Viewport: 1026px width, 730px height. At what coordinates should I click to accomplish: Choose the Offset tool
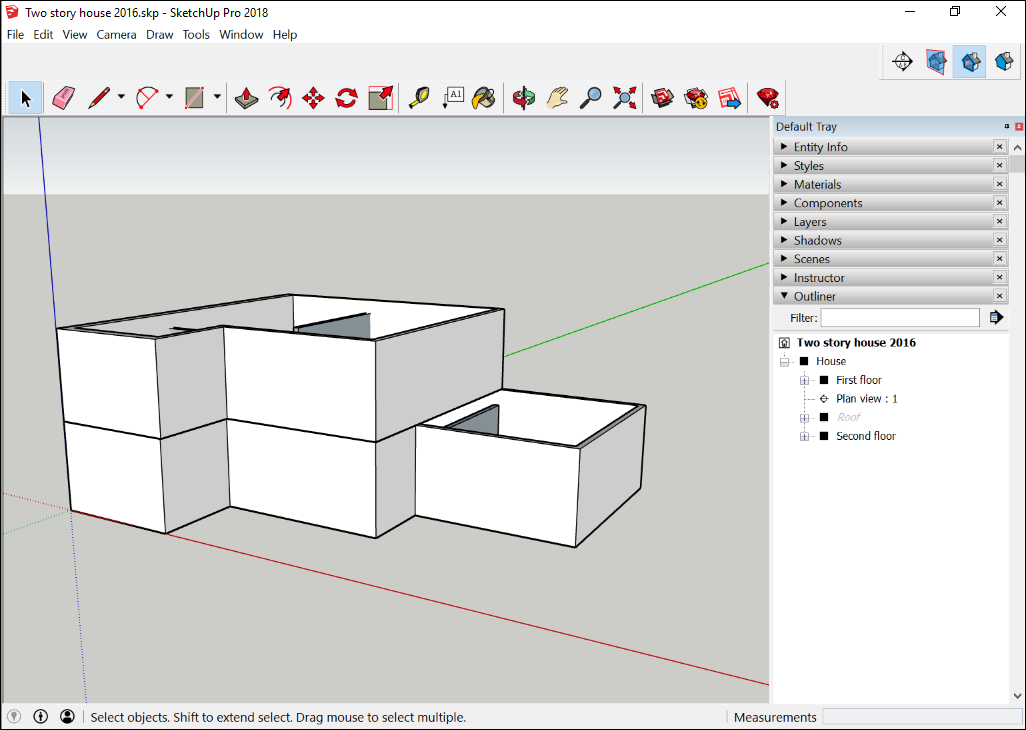280,98
